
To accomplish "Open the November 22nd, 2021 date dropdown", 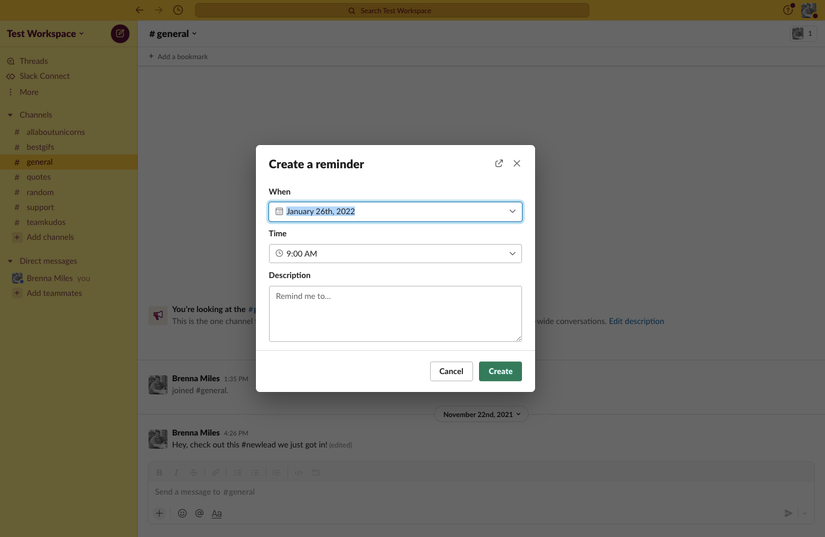I will pyautogui.click(x=481, y=414).
